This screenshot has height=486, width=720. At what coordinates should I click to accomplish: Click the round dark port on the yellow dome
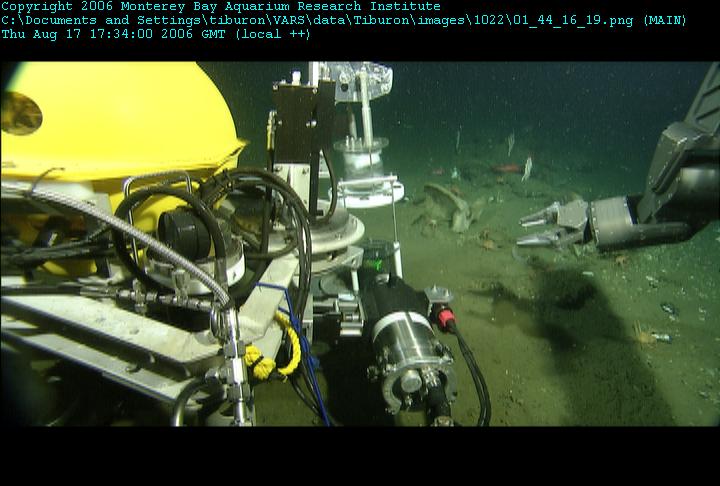point(20,113)
